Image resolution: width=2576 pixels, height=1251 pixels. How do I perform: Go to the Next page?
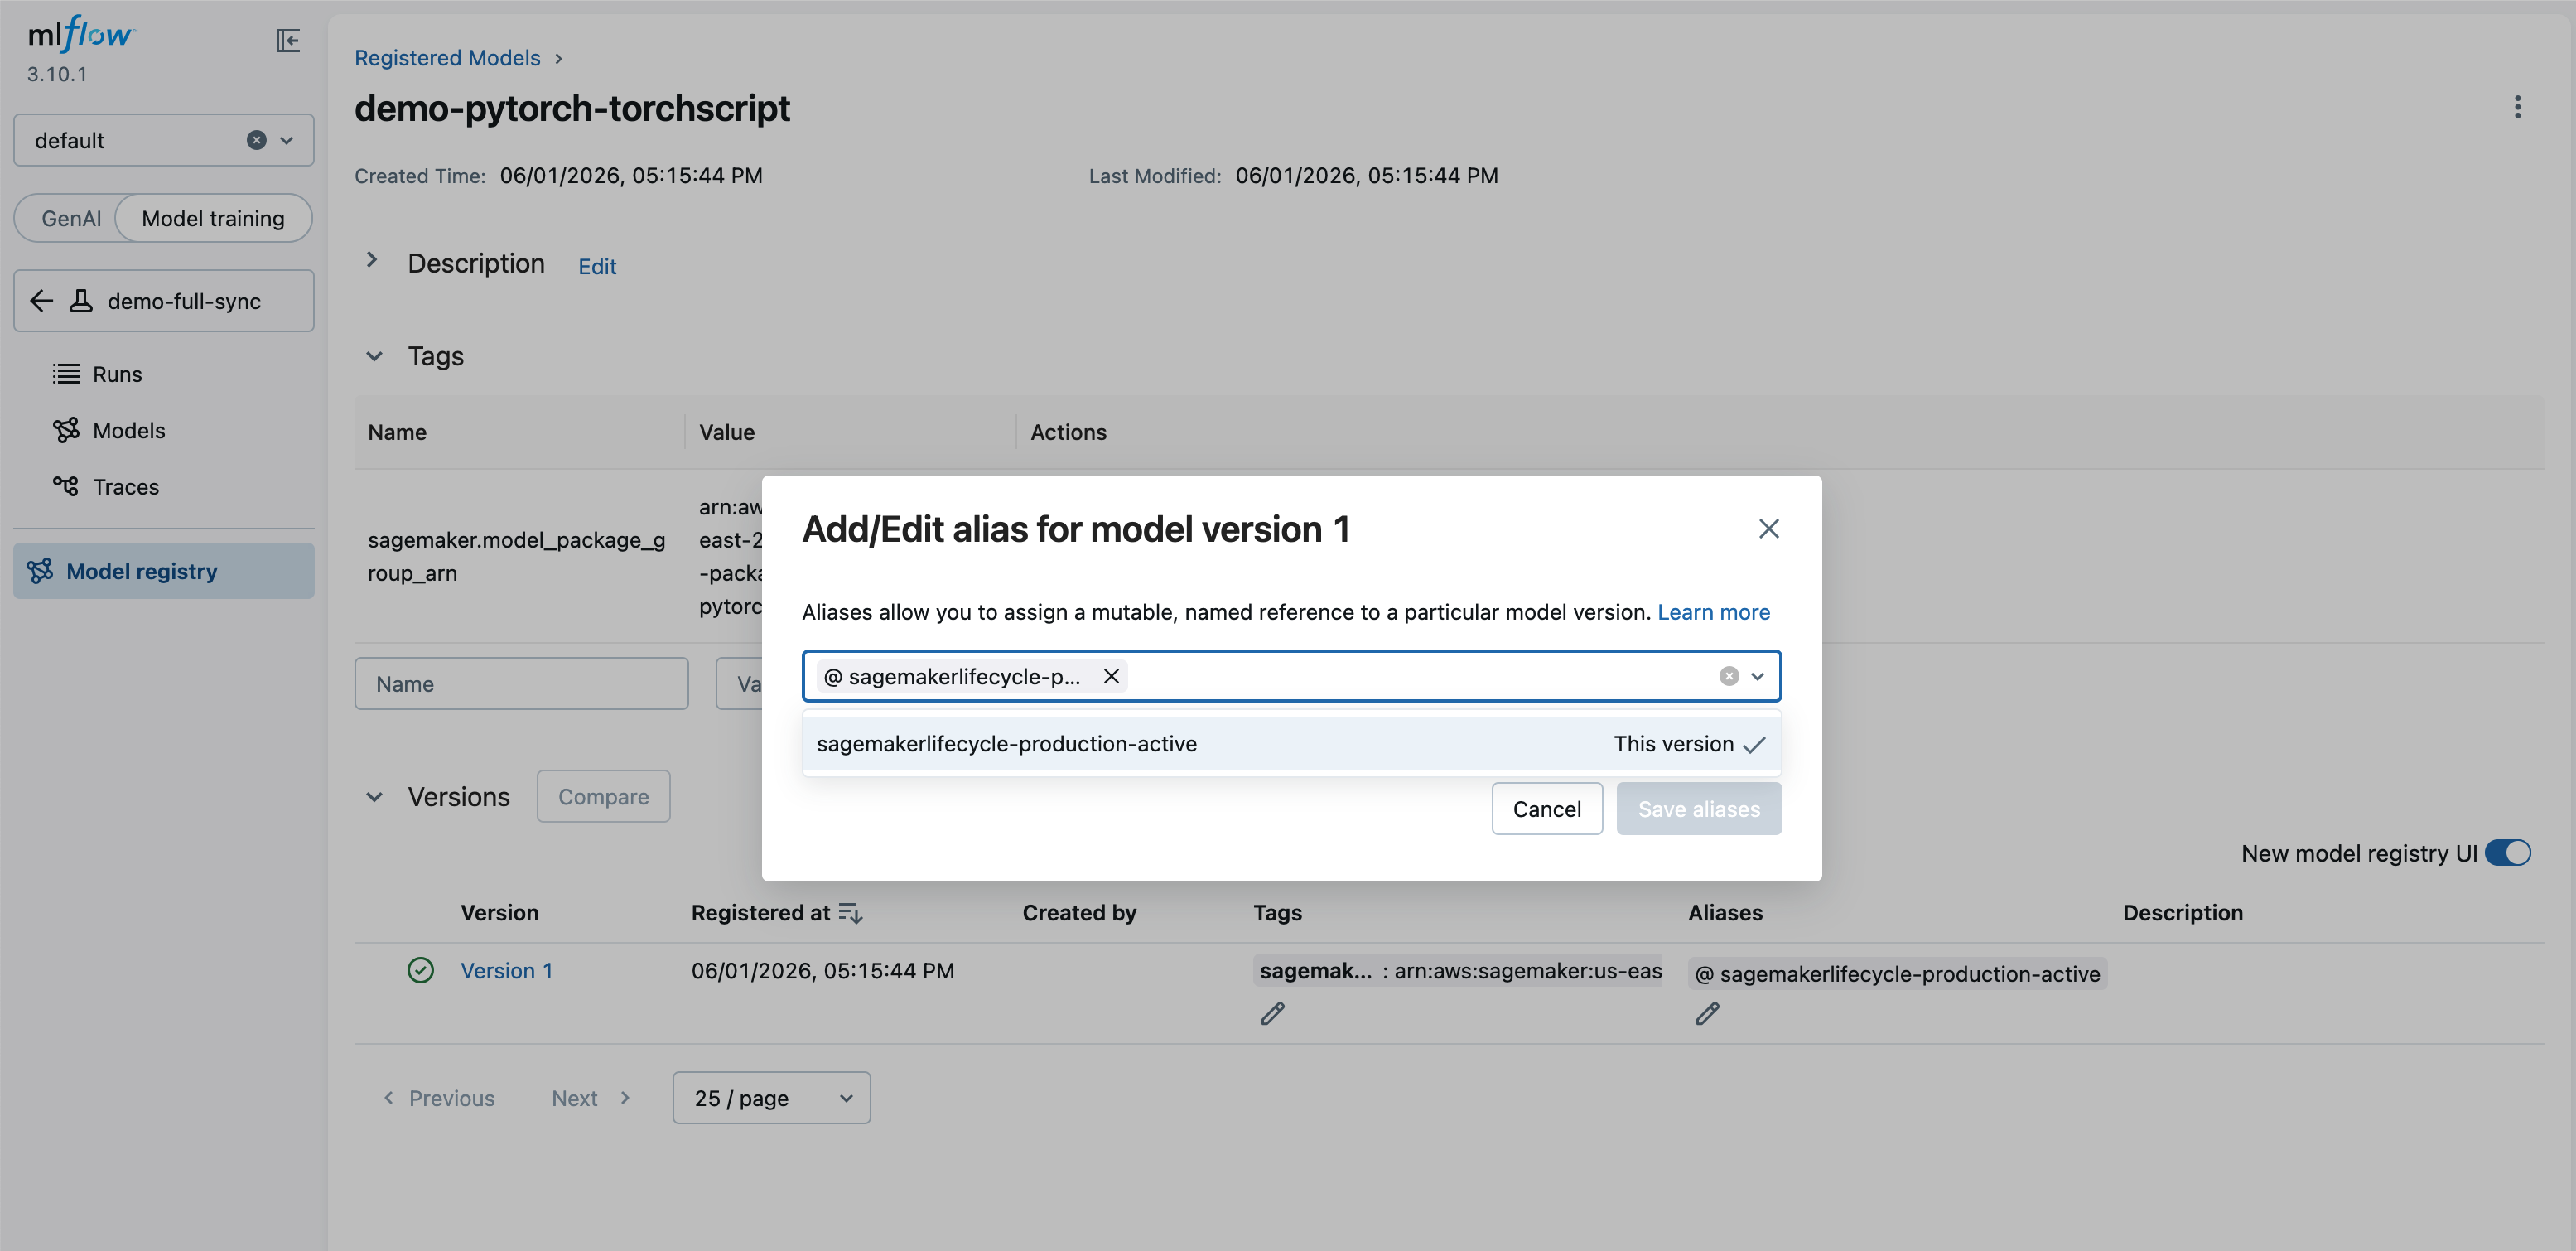(591, 1098)
